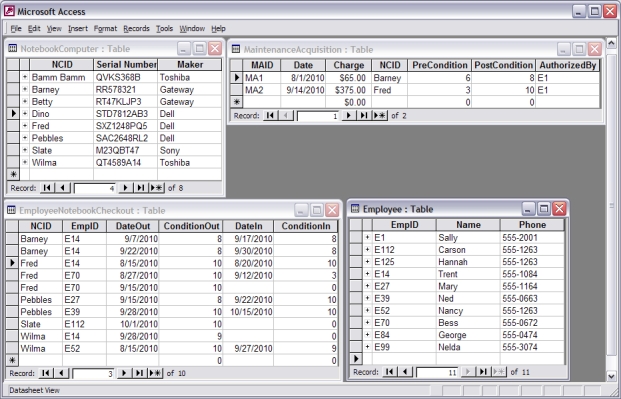Open the Help menu
The height and width of the screenshot is (399, 621).
click(218, 29)
